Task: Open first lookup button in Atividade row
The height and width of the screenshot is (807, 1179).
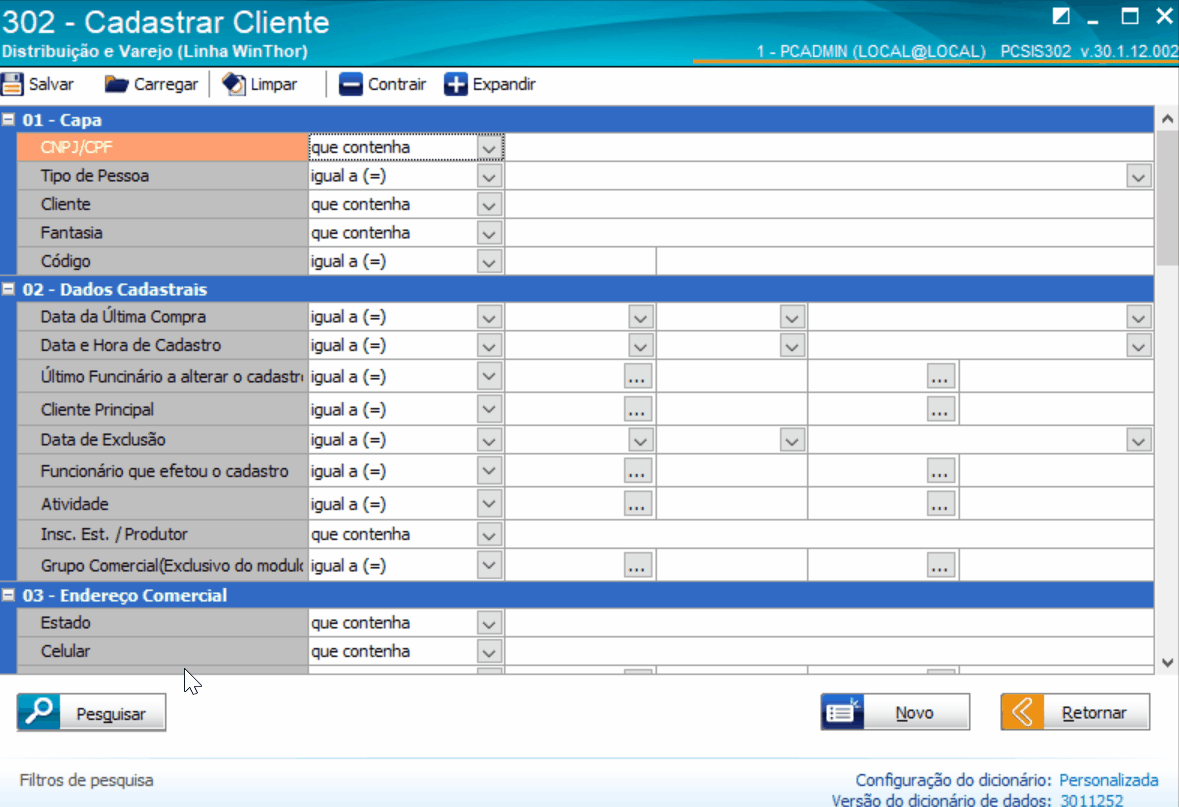Action: [x=637, y=505]
